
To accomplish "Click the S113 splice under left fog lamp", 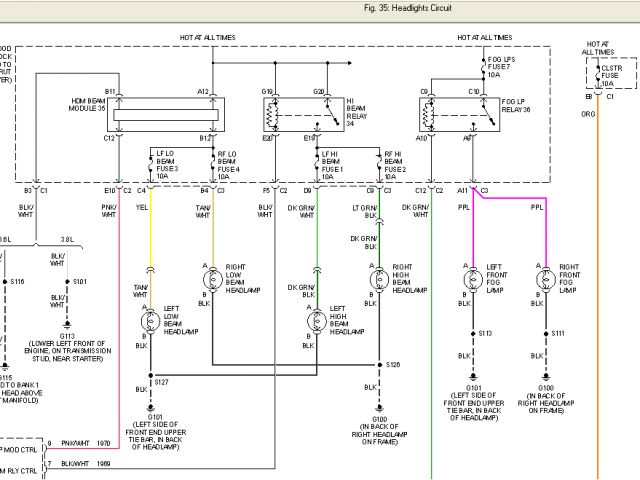I will (x=470, y=333).
